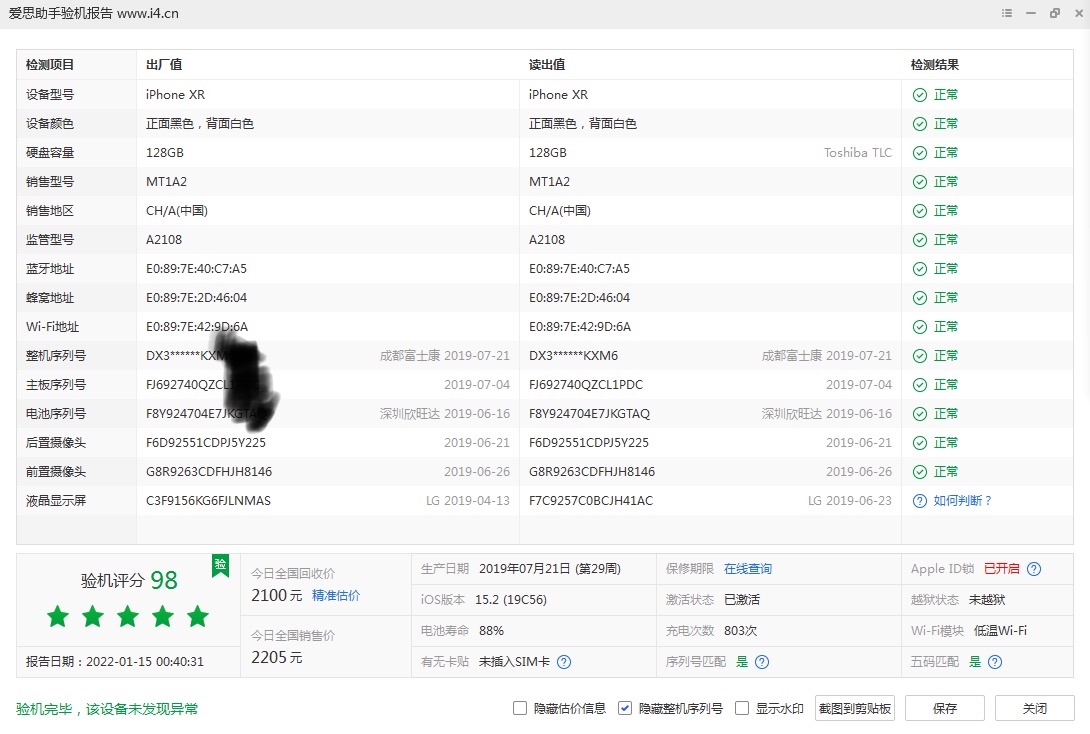Click the green check icon for 整机序列号

pyautogui.click(x=920, y=357)
